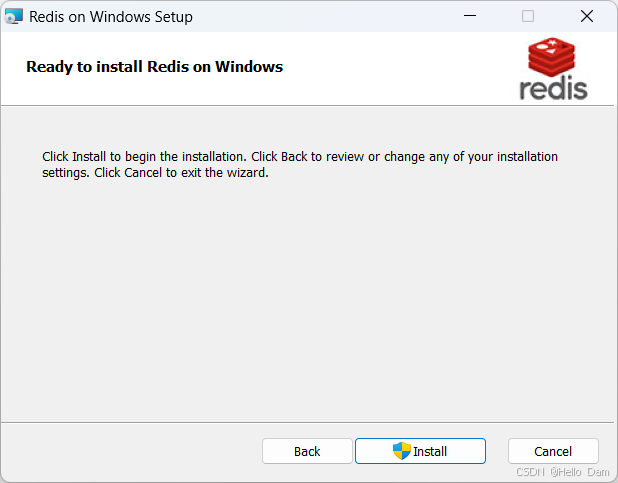Click the empty title bar space beside the window title

(320, 17)
